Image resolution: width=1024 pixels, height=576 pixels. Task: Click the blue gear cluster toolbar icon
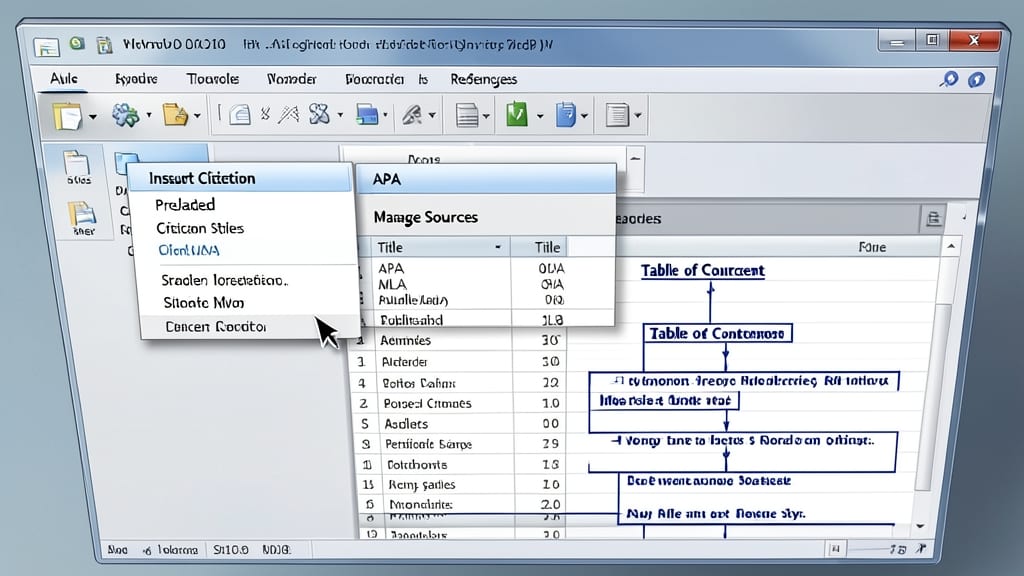[x=125, y=115]
